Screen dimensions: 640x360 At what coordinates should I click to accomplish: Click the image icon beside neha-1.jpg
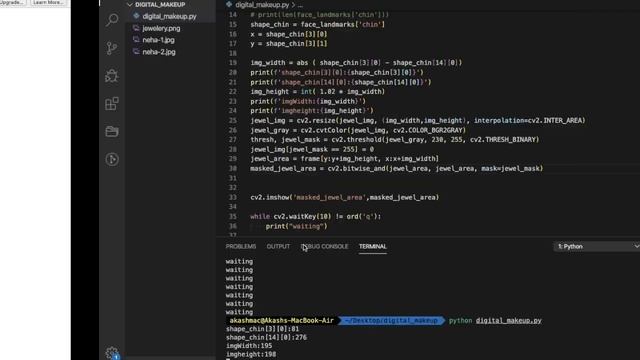coord(136,40)
